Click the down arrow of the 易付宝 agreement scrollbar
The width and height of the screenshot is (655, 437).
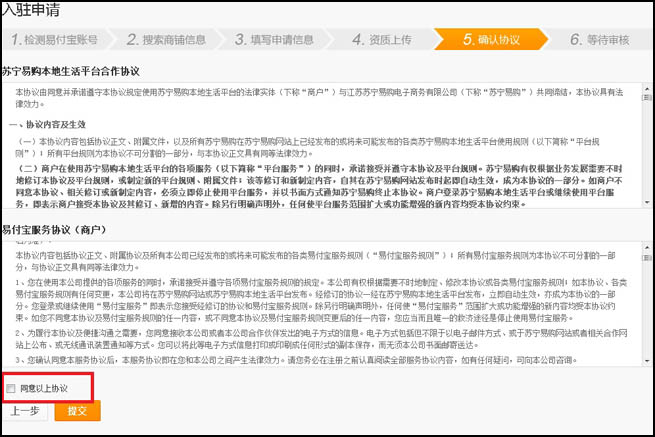coord(647,361)
